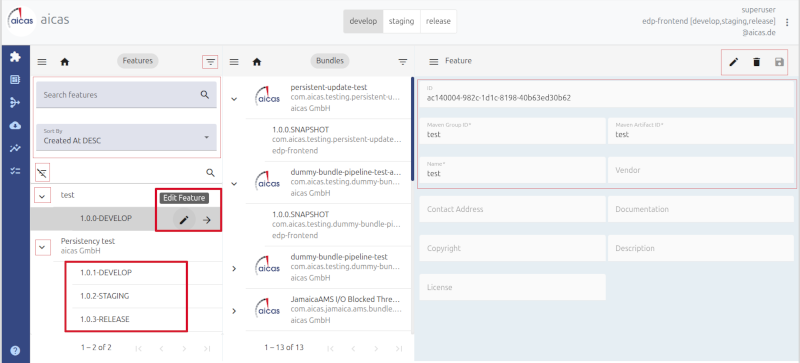The width and height of the screenshot is (800, 363).
Task: Click the Vendor field
Action: click(x=701, y=170)
